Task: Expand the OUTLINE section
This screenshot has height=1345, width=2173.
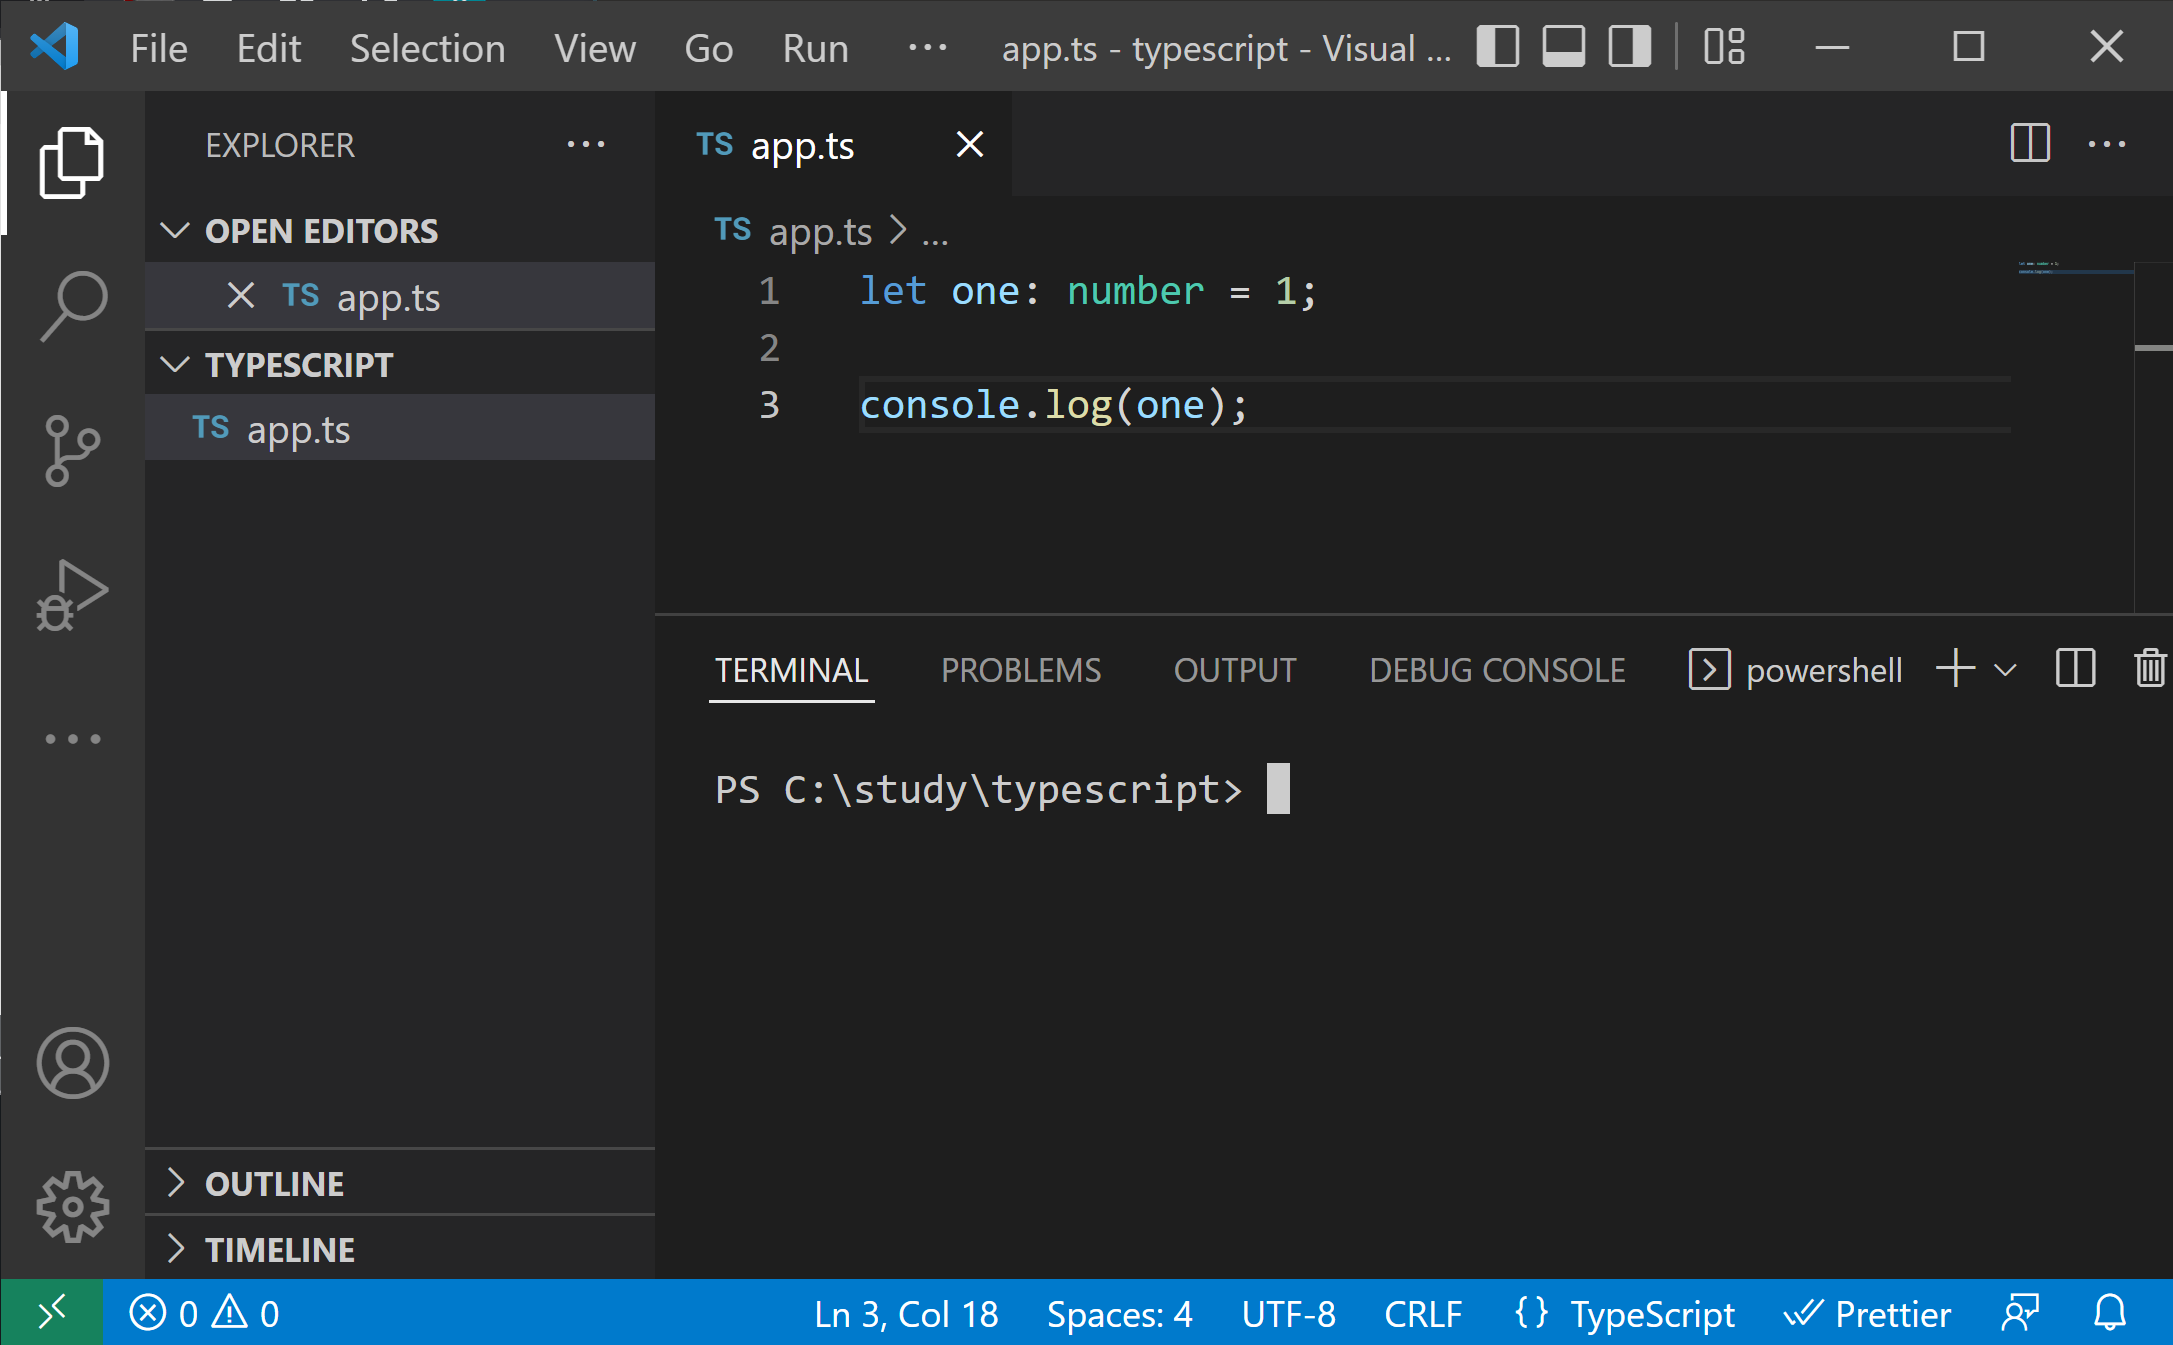Action: 274,1183
